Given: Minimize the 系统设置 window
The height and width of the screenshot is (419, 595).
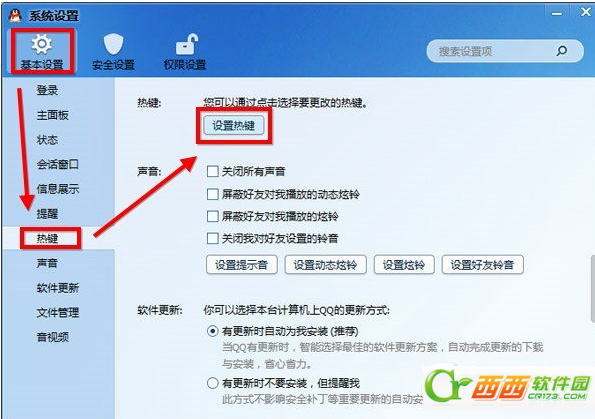Looking at the screenshot, I should (557, 14).
